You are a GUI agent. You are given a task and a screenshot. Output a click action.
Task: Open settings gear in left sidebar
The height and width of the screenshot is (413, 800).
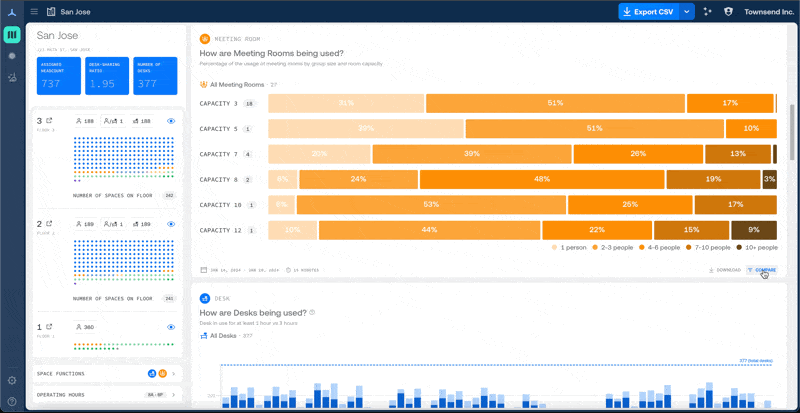[12, 380]
